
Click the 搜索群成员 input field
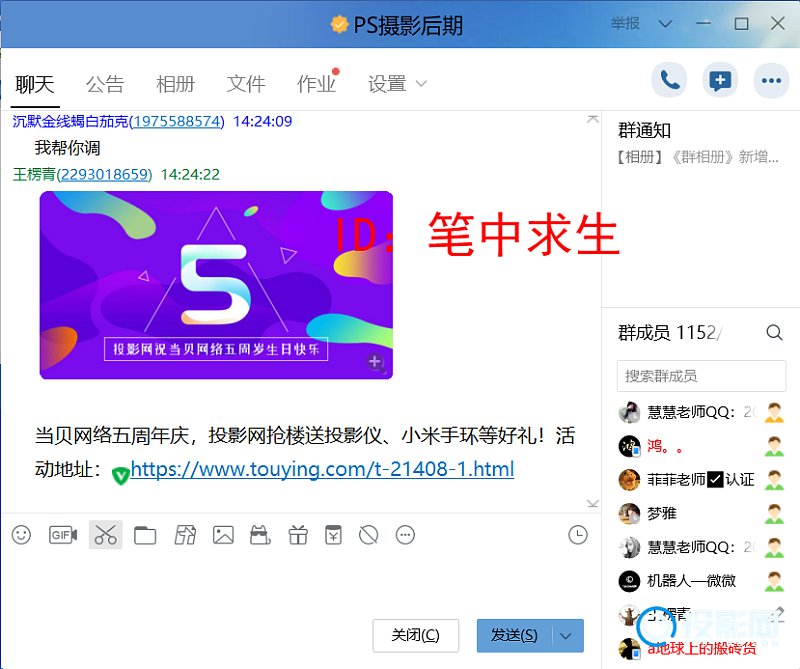(700, 376)
